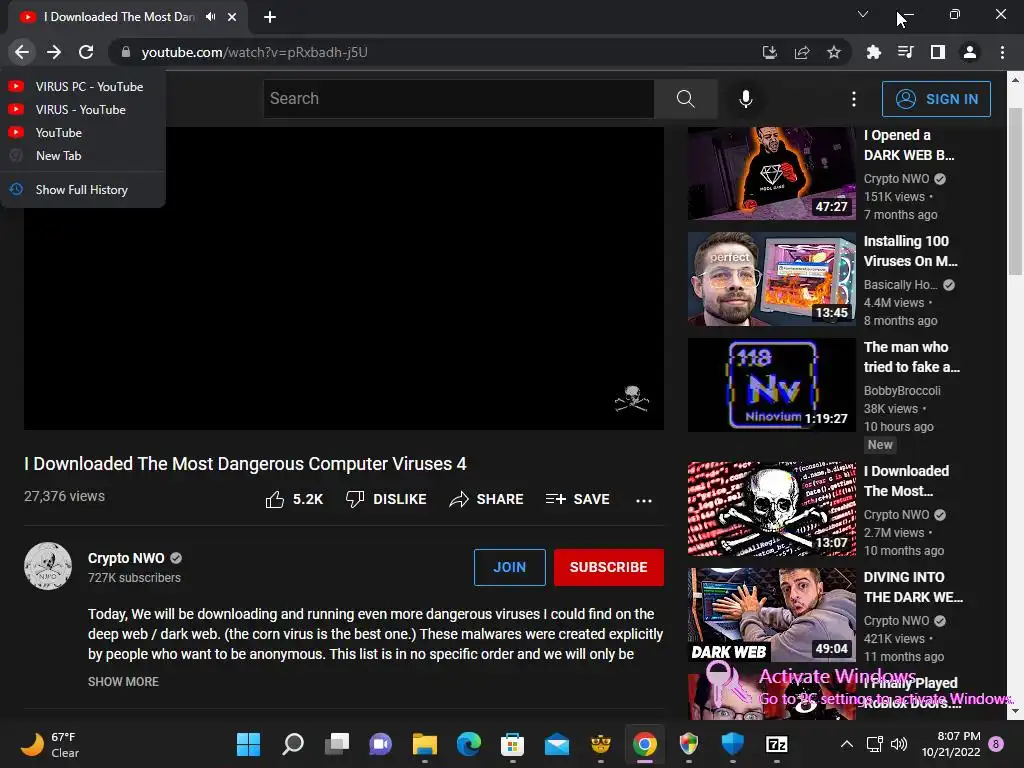Open Windows Security blue shield icon
1024x768 pixels.
click(733, 744)
